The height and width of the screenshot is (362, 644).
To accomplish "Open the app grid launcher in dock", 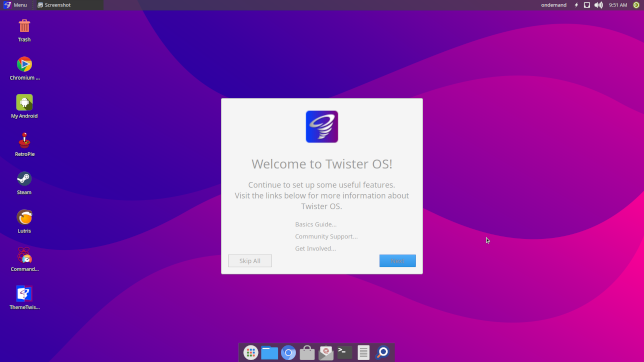I will tap(251, 353).
